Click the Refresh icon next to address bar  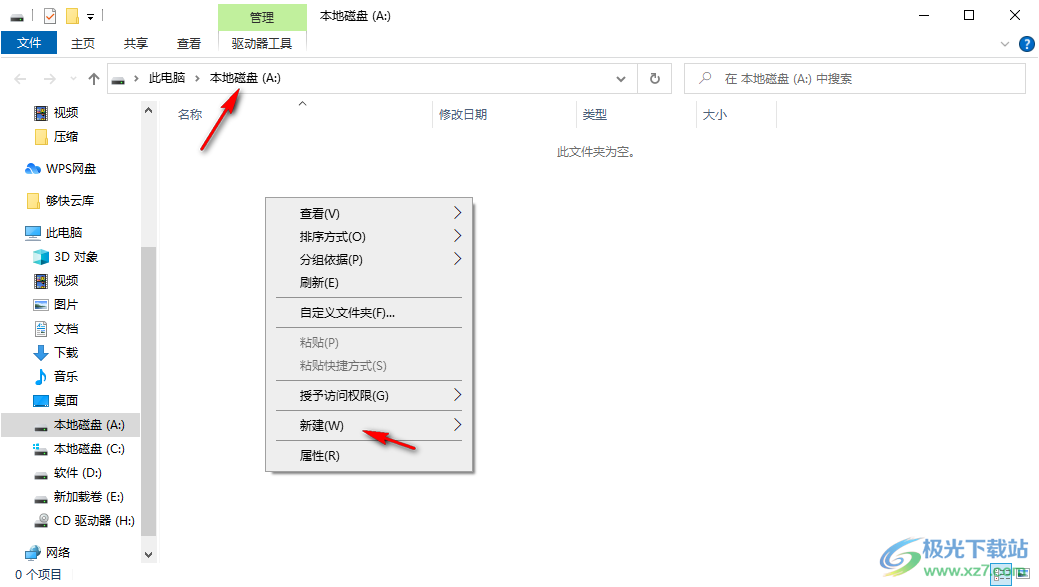655,78
